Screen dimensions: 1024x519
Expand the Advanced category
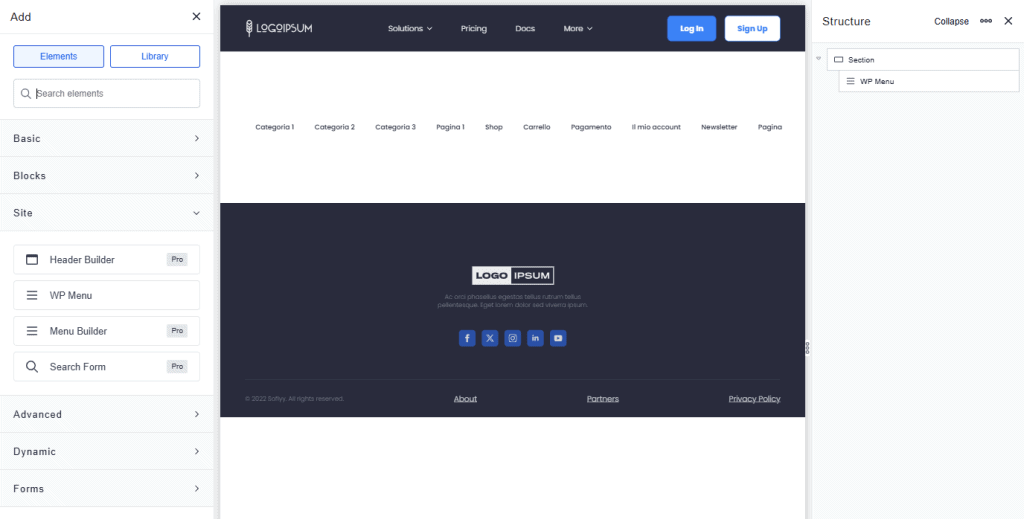click(x=106, y=414)
